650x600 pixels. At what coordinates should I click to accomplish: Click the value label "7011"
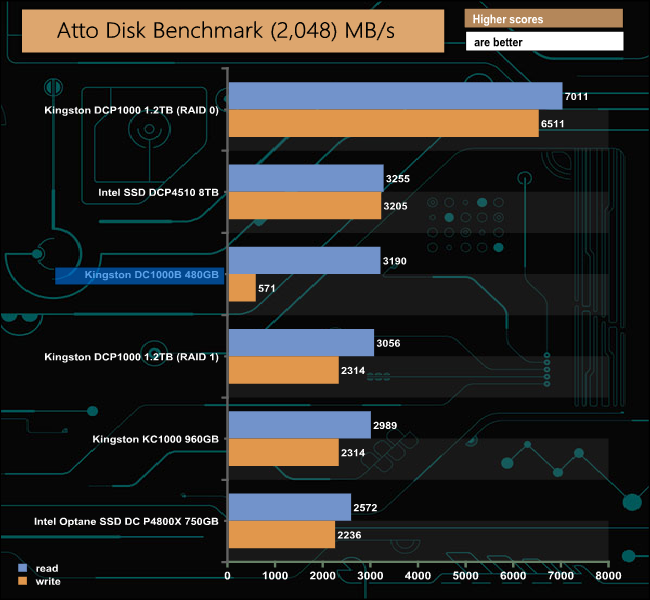[576, 97]
